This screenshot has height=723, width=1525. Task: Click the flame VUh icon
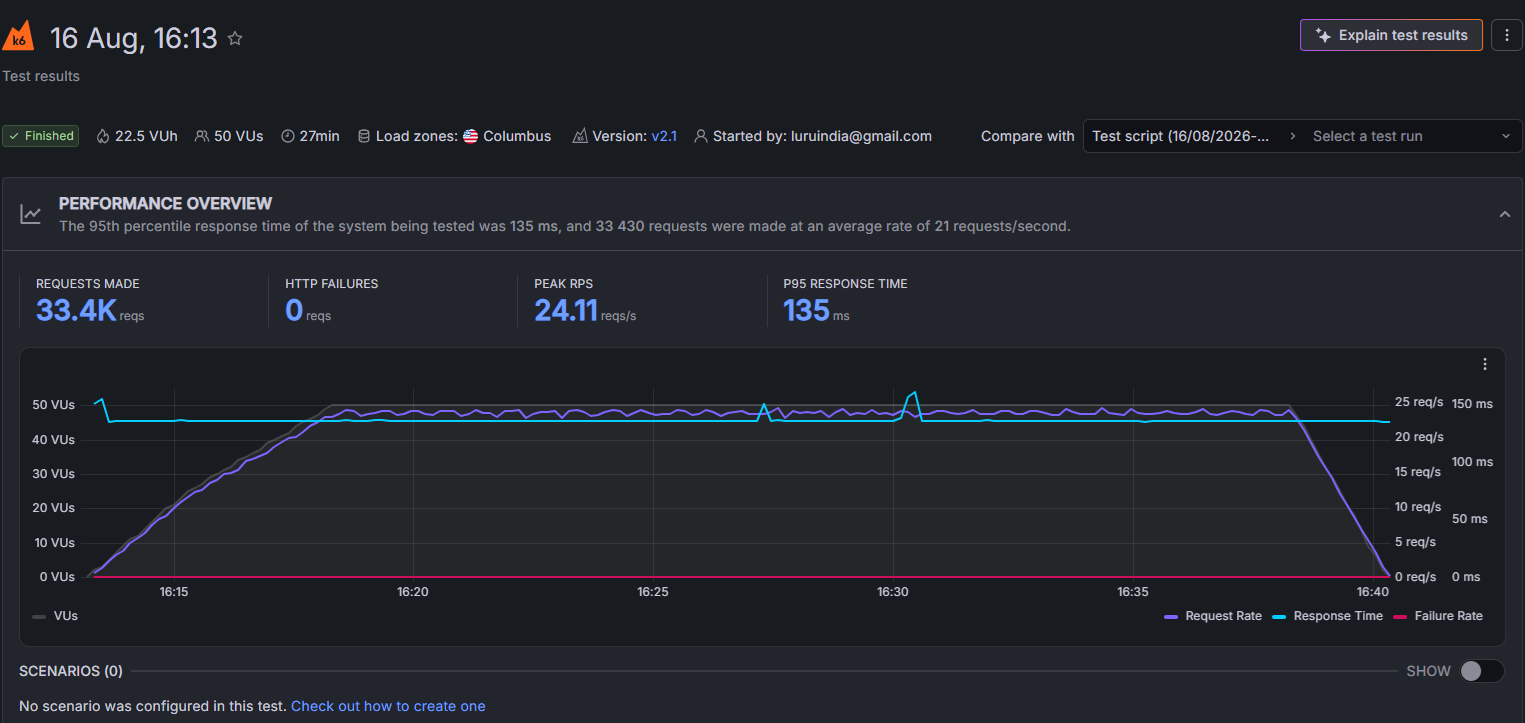pyautogui.click(x=103, y=136)
